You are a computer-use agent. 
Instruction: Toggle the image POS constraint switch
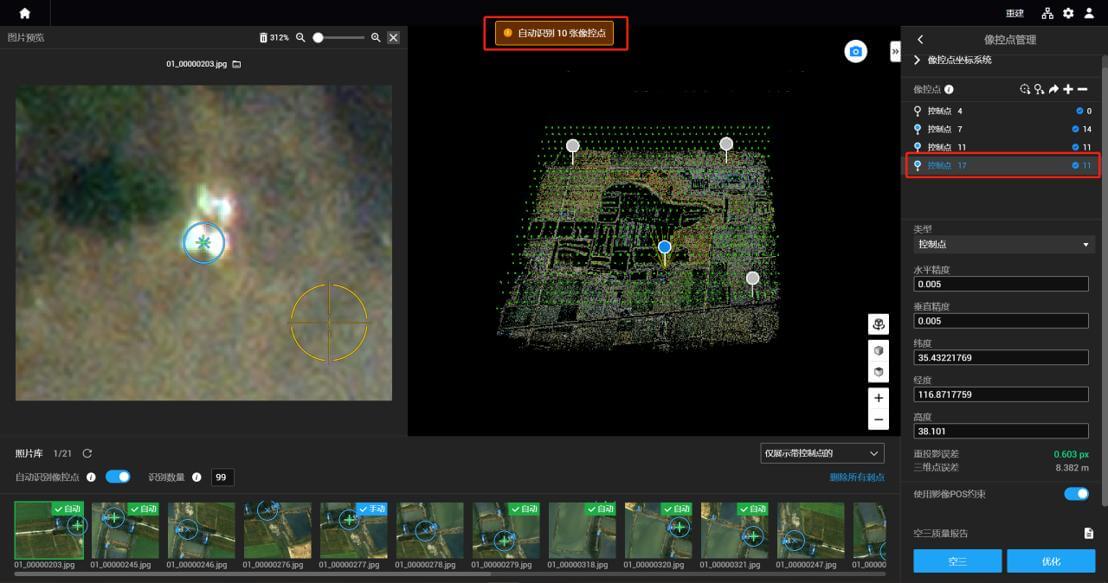click(x=1076, y=494)
